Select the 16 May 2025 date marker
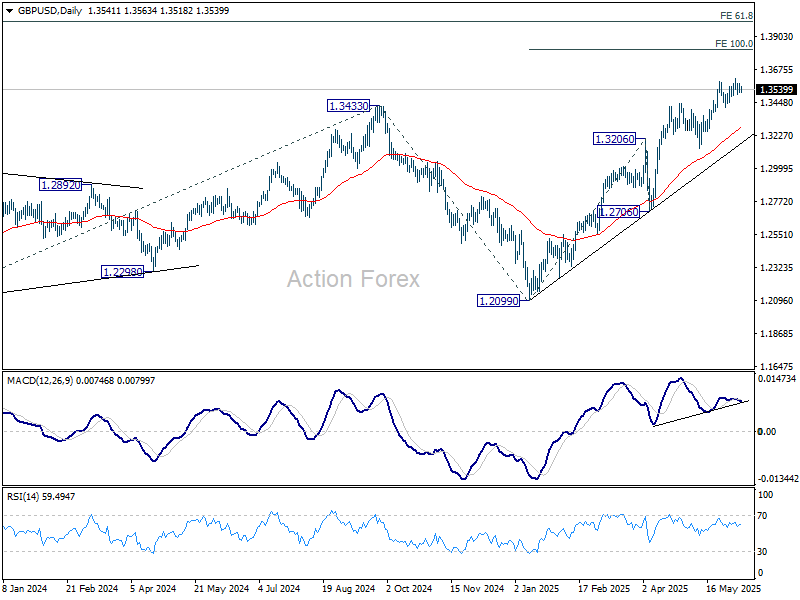This screenshot has height=600, width=800. 728,591
